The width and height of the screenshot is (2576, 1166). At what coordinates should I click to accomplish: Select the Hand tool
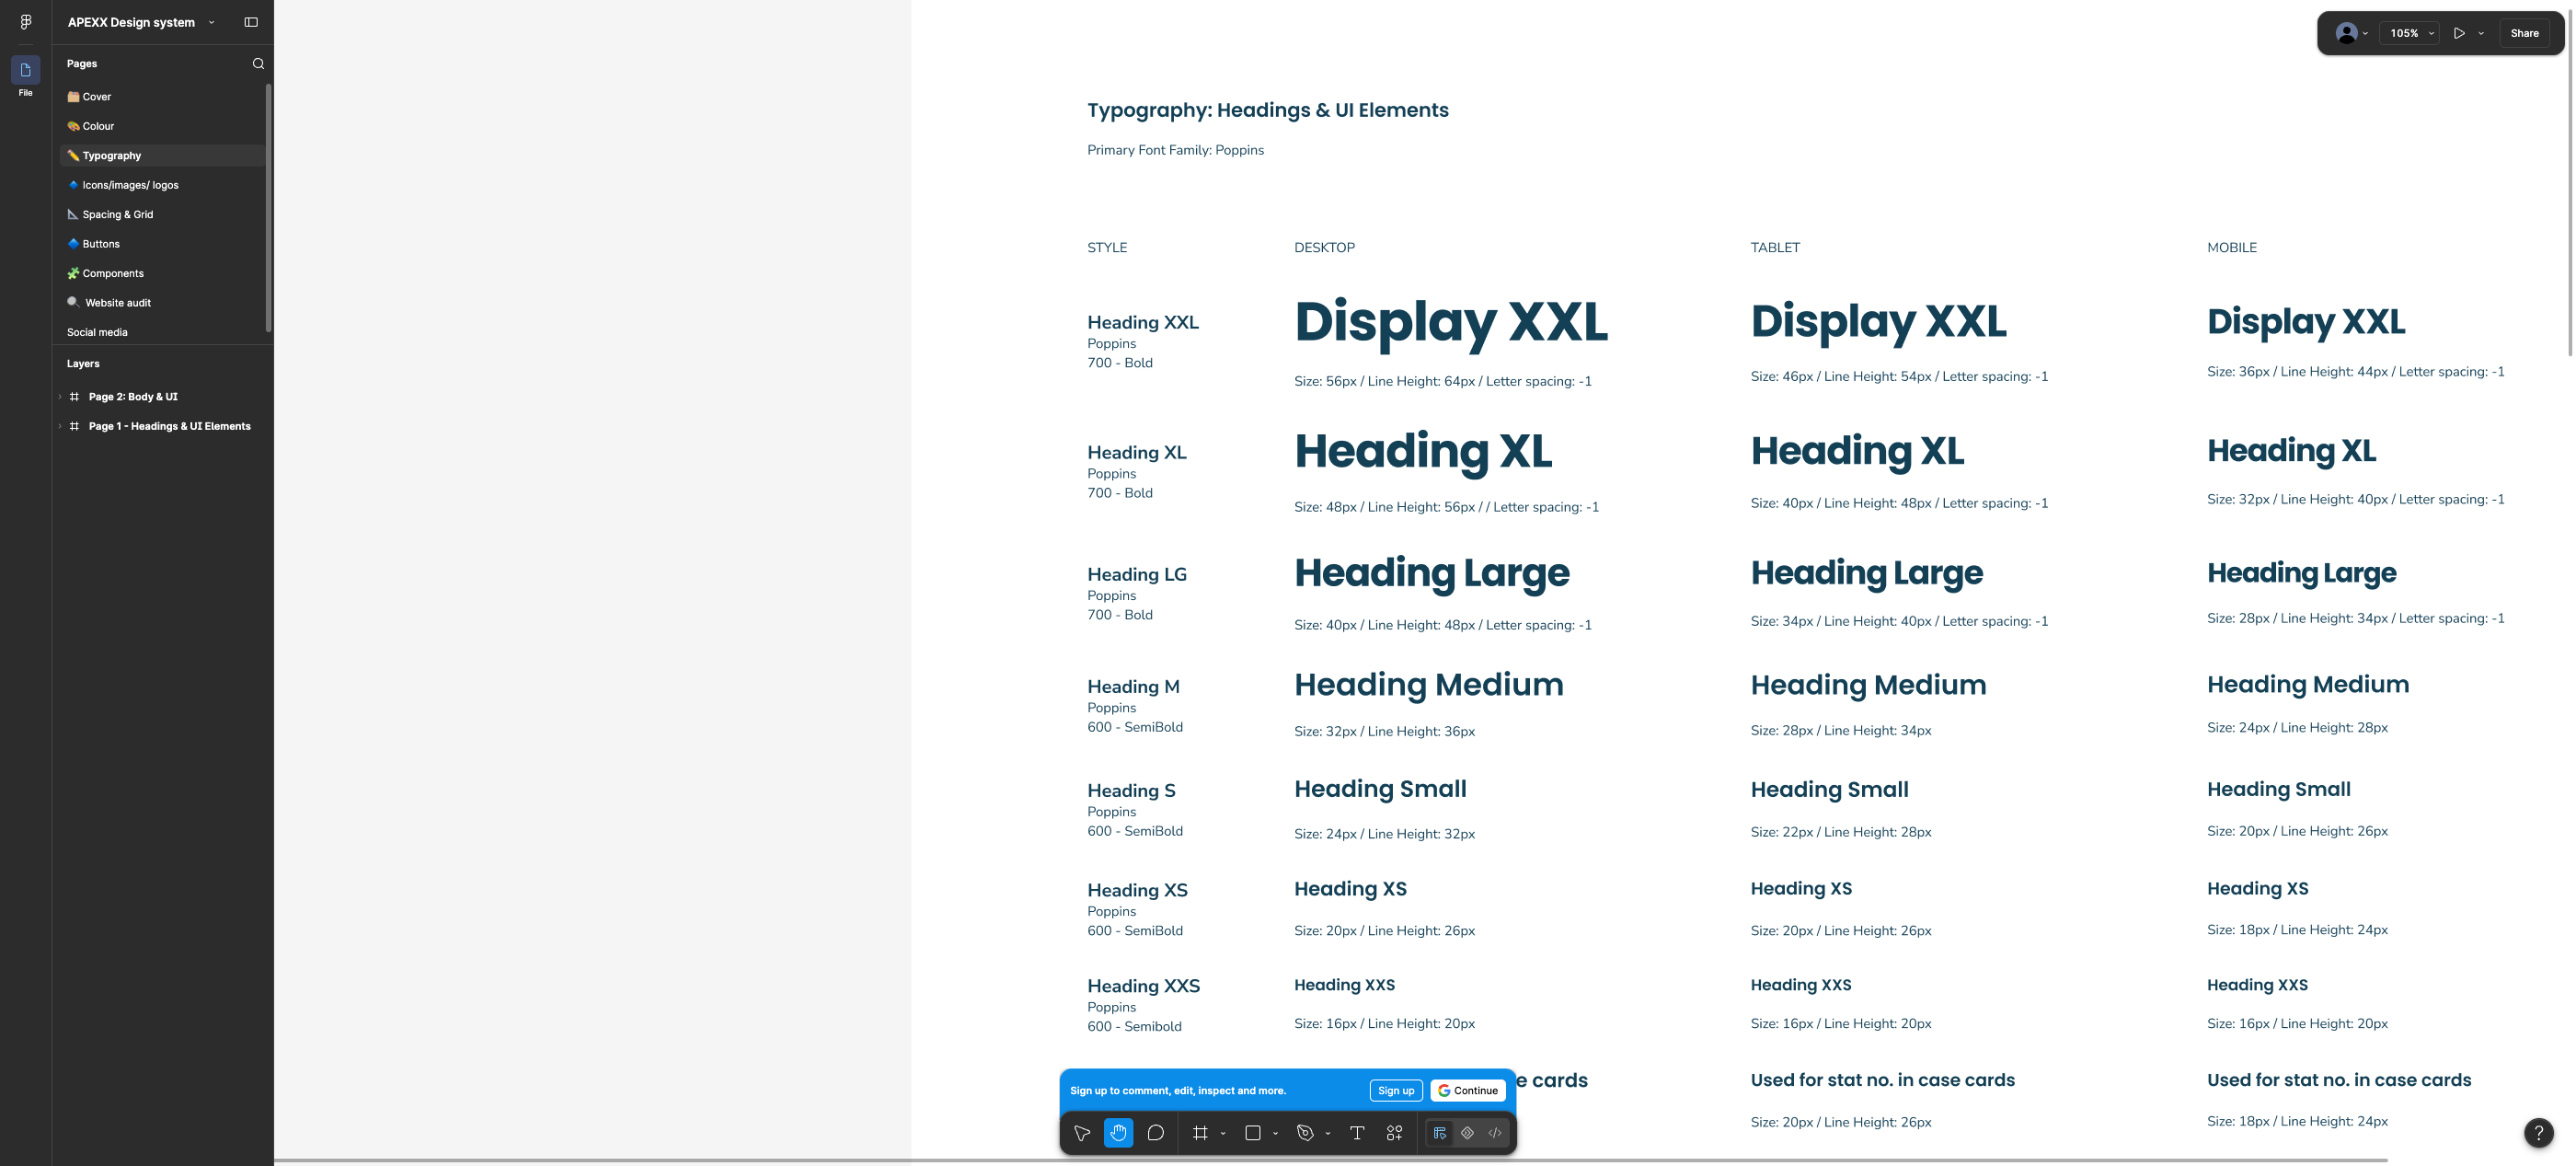click(x=1118, y=1133)
